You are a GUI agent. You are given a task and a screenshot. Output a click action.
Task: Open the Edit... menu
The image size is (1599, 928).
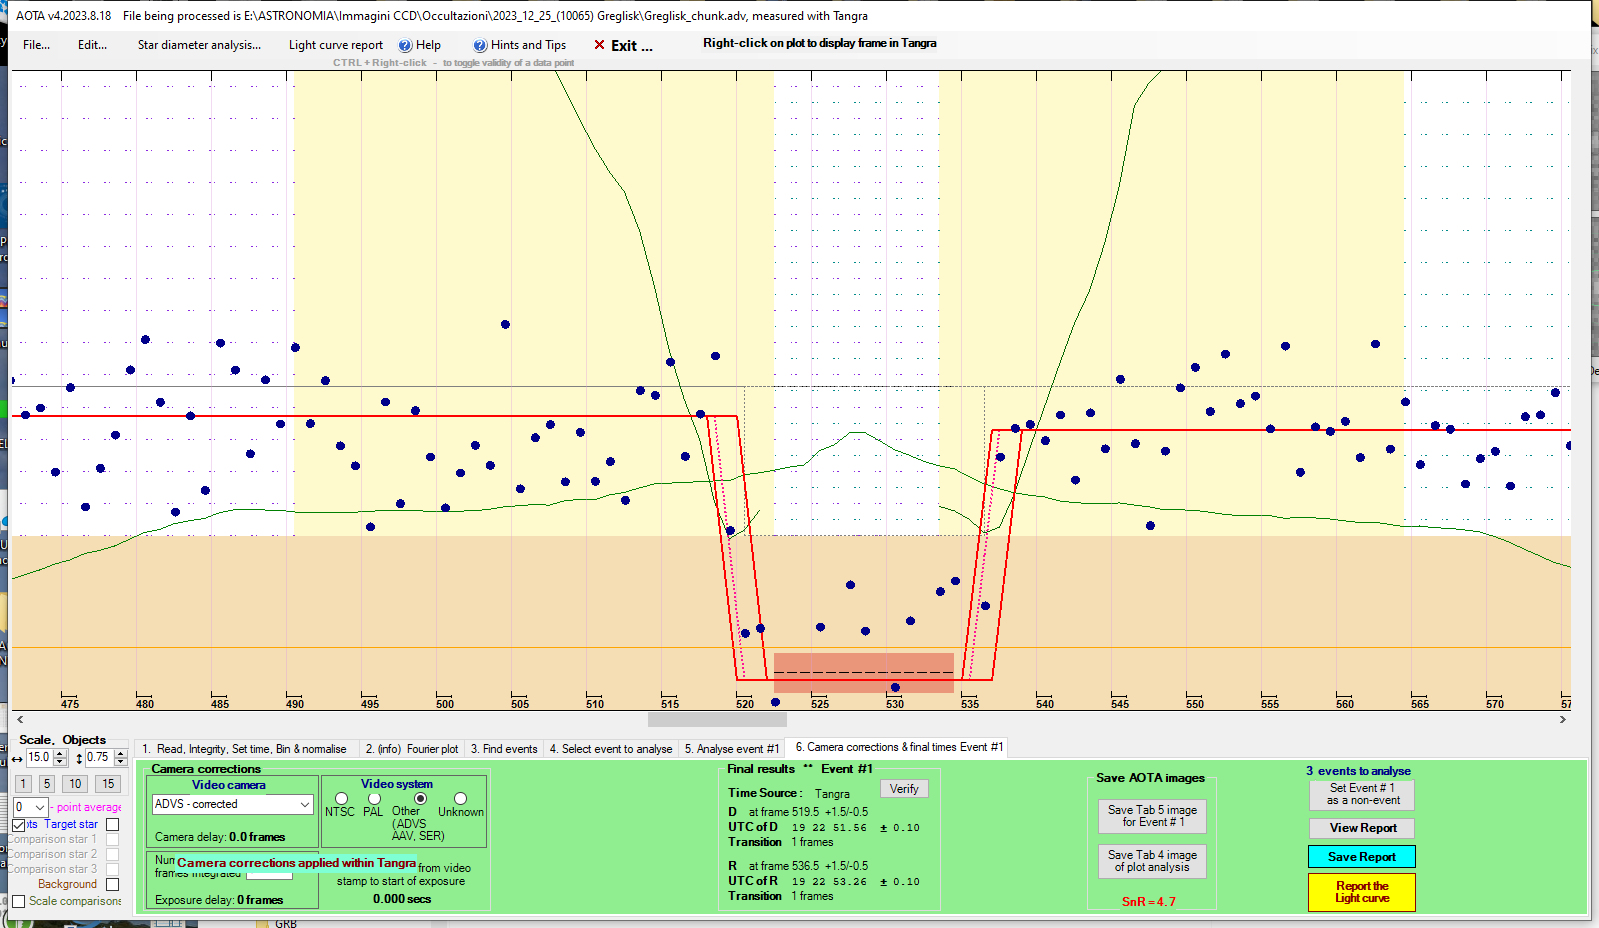93,45
